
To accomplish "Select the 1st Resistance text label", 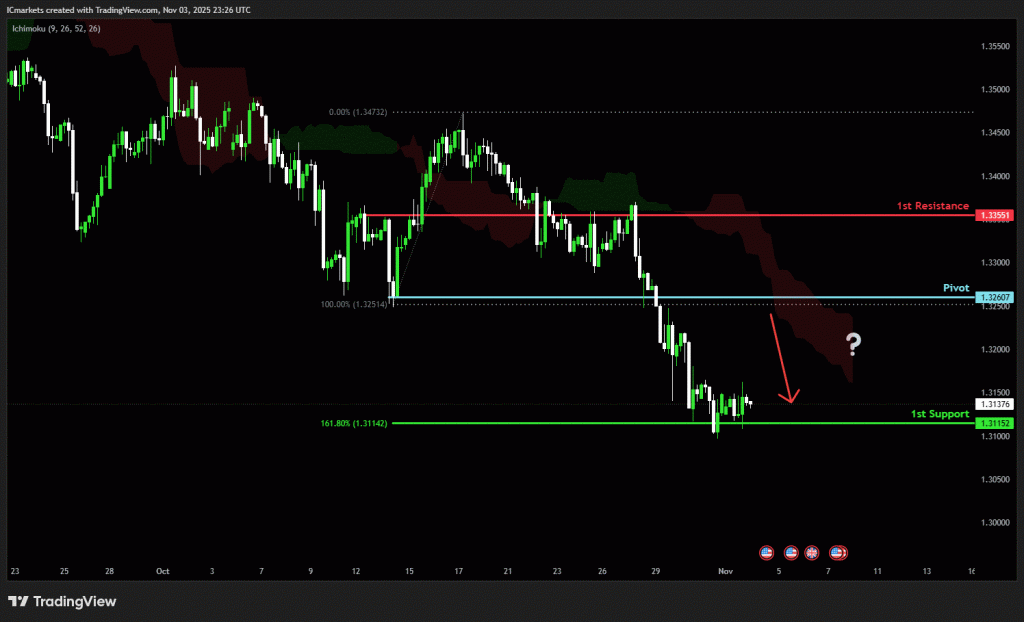I will [932, 206].
